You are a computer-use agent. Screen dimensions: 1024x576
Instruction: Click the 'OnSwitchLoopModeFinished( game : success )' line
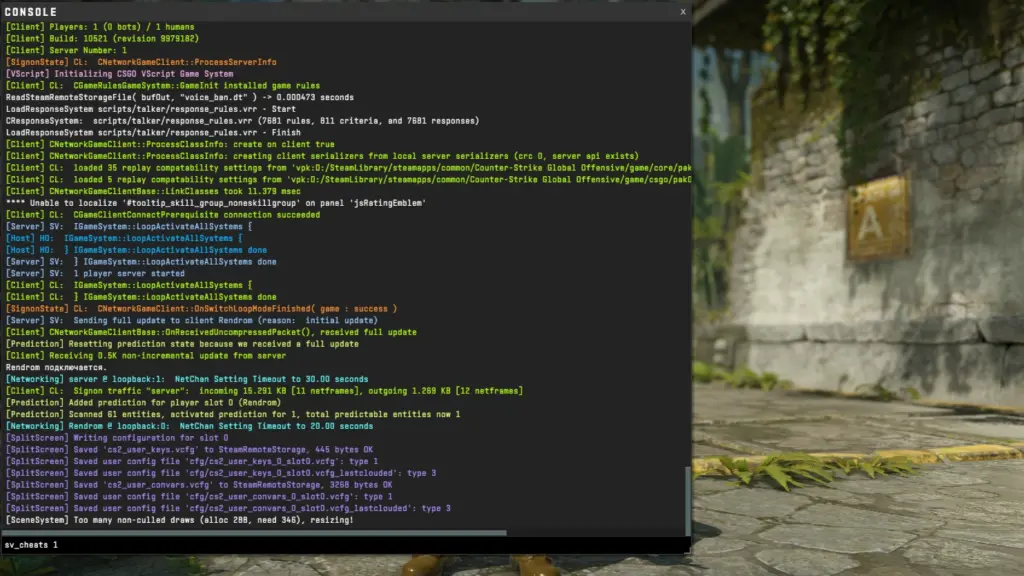coord(201,309)
